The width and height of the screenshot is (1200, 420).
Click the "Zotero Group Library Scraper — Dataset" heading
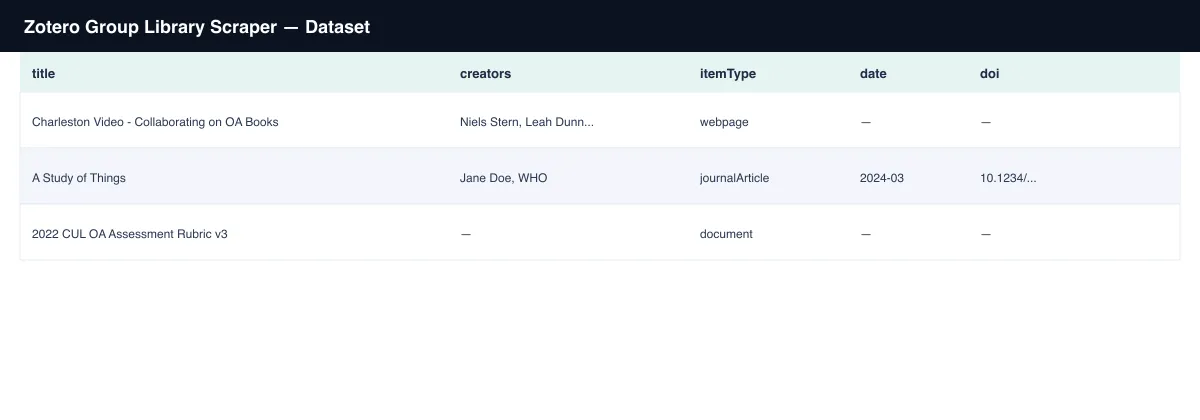[x=197, y=27]
